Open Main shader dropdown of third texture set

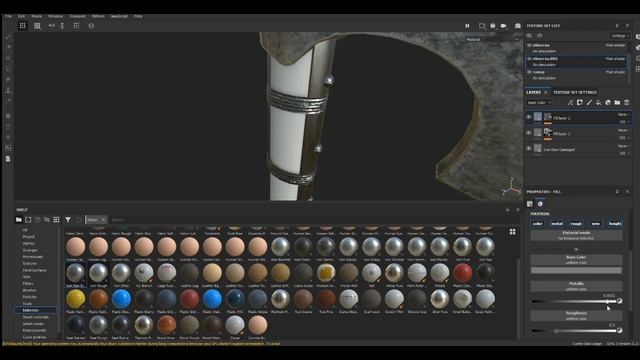(616, 72)
